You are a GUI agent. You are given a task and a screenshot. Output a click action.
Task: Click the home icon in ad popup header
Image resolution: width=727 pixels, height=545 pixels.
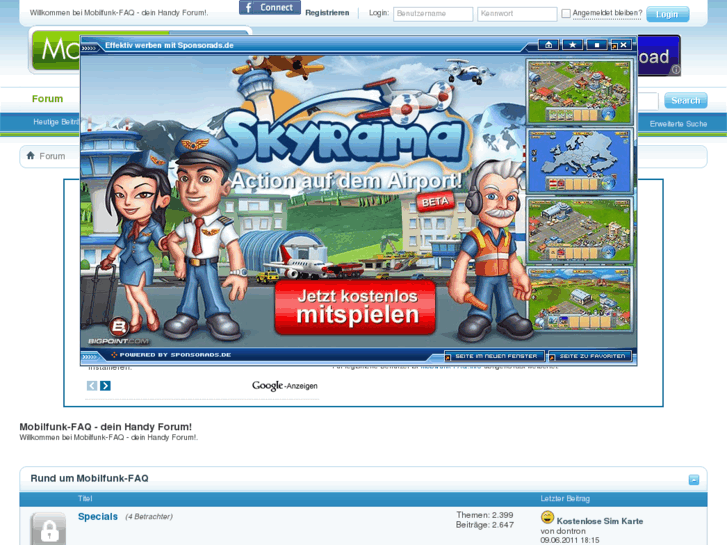click(548, 45)
